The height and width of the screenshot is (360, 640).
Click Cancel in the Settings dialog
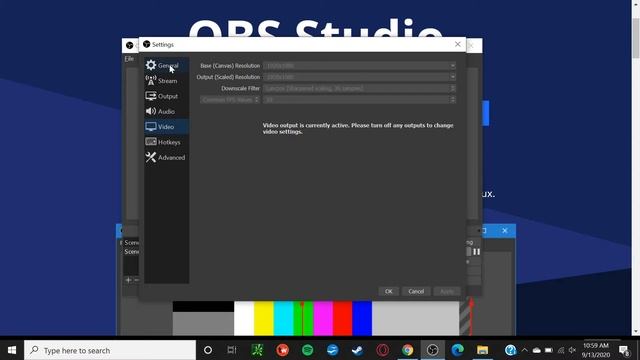pyautogui.click(x=416, y=291)
